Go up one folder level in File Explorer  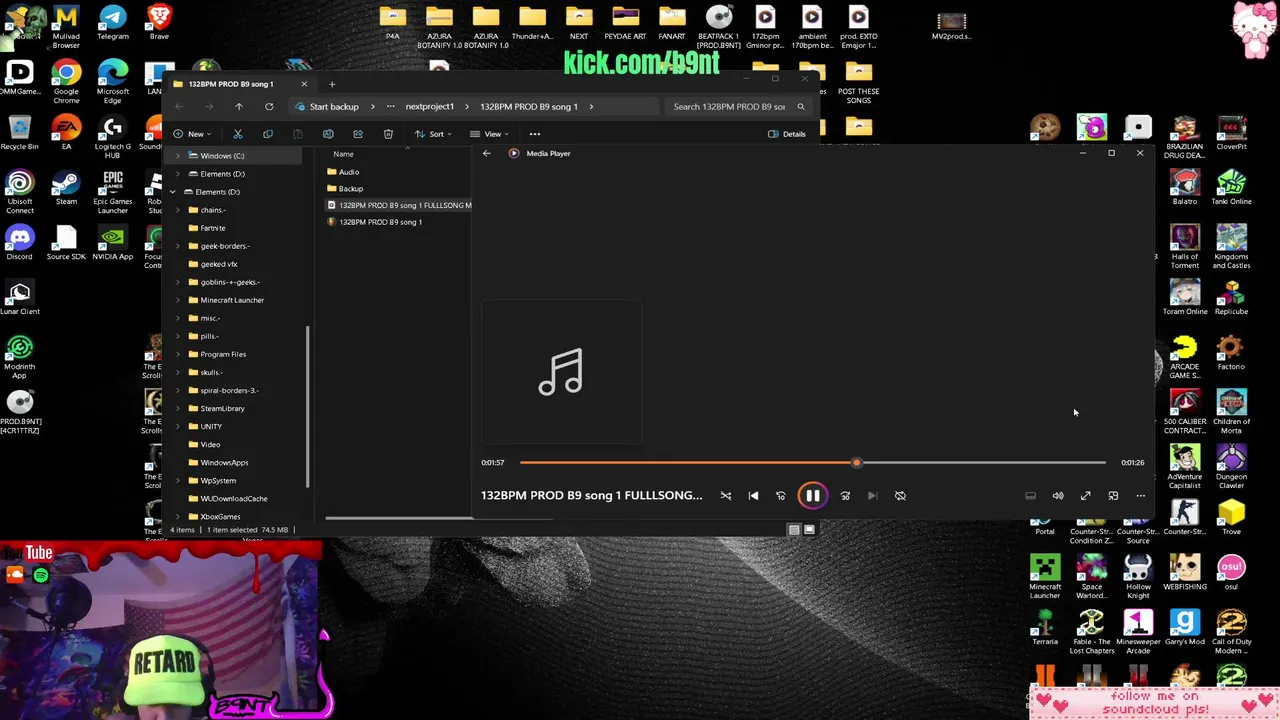pyautogui.click(x=238, y=106)
